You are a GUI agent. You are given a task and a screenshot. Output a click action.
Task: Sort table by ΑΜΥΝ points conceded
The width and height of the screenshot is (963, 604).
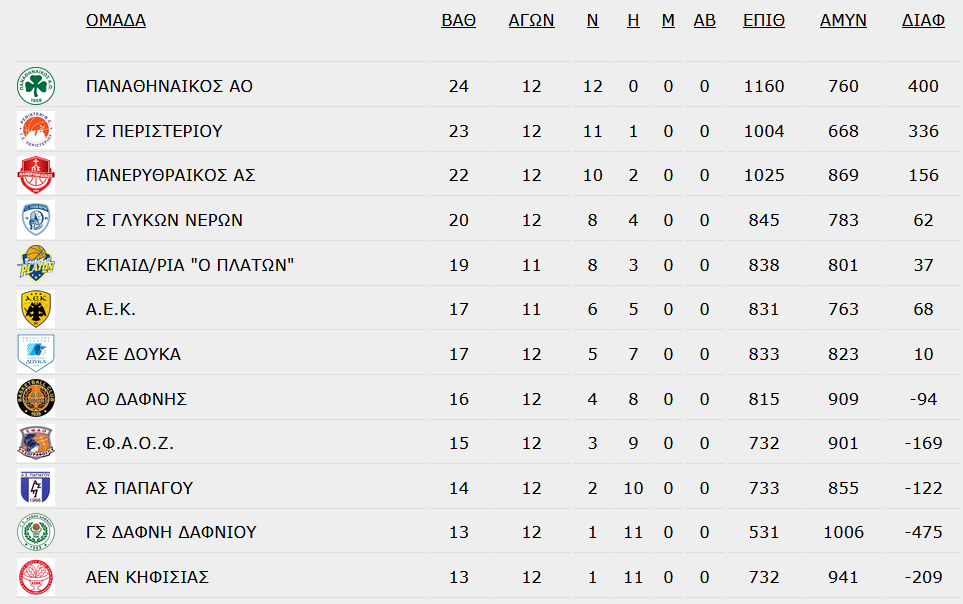pyautogui.click(x=843, y=20)
